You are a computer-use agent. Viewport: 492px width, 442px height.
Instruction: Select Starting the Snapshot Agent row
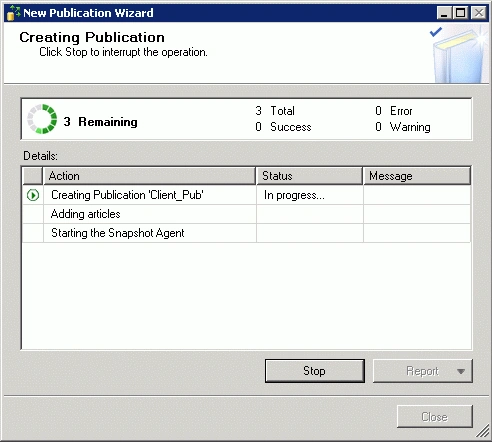point(246,233)
